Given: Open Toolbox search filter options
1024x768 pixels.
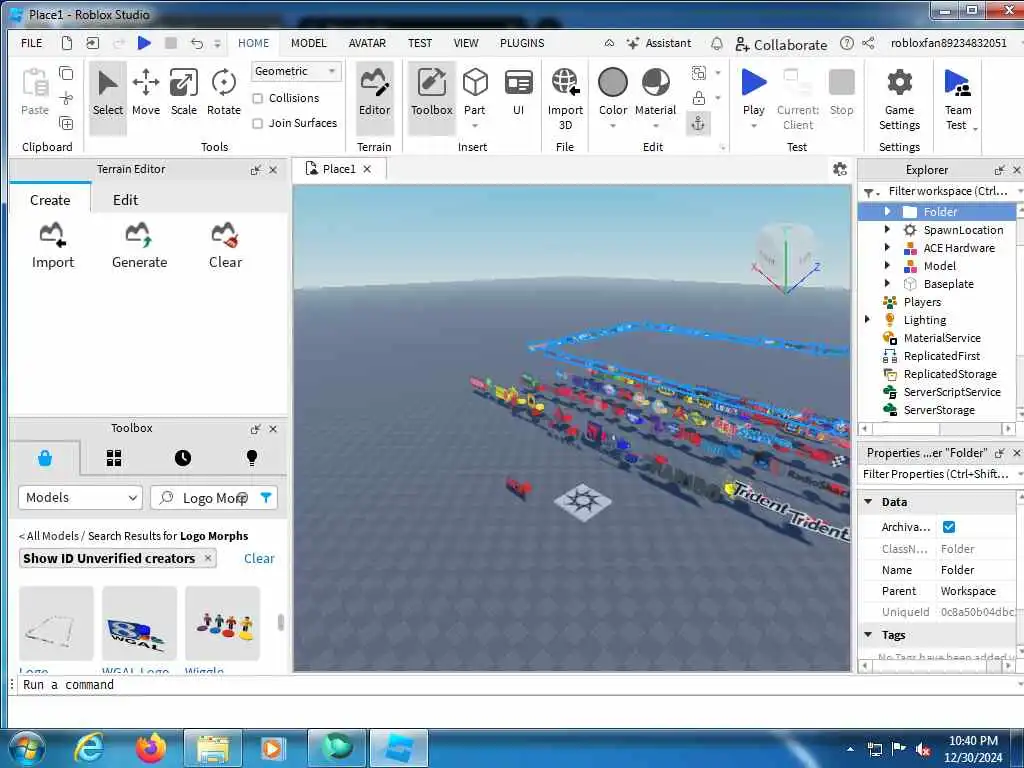Looking at the screenshot, I should [x=266, y=498].
